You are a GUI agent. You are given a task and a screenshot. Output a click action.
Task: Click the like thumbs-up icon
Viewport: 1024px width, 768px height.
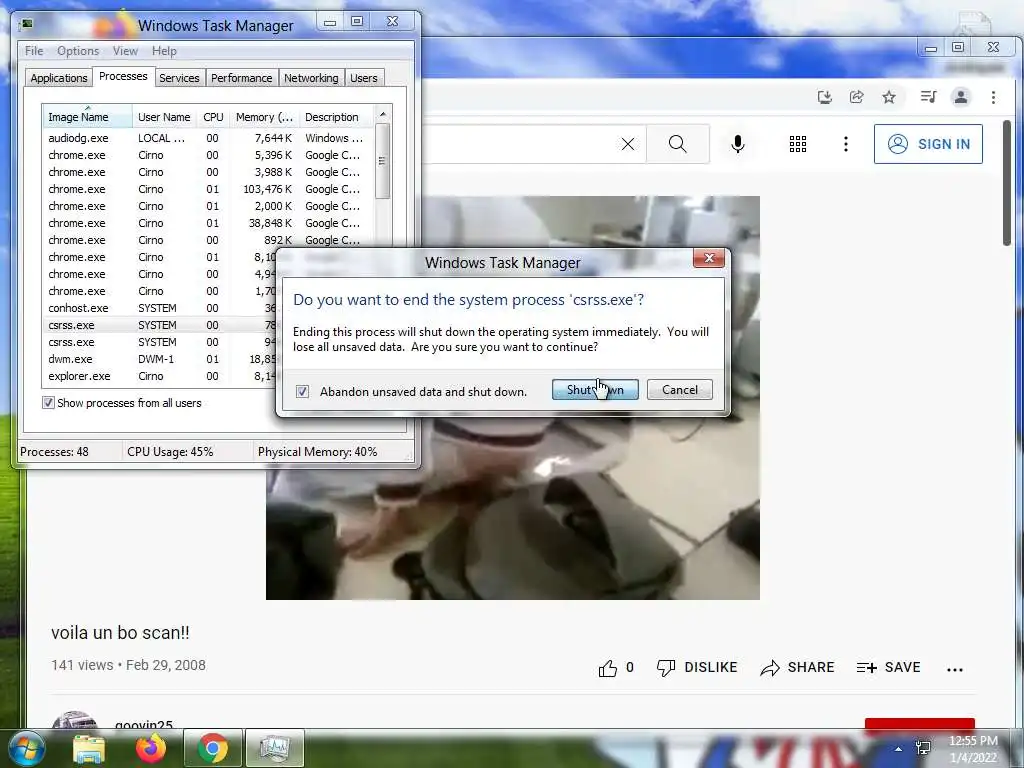tap(607, 668)
